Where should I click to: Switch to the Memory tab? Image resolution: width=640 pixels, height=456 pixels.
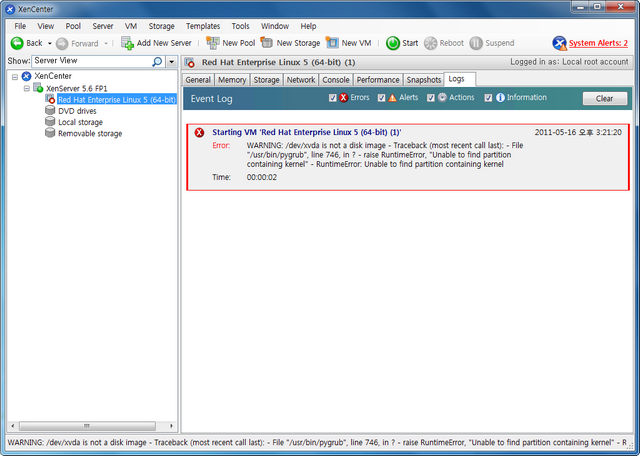232,80
